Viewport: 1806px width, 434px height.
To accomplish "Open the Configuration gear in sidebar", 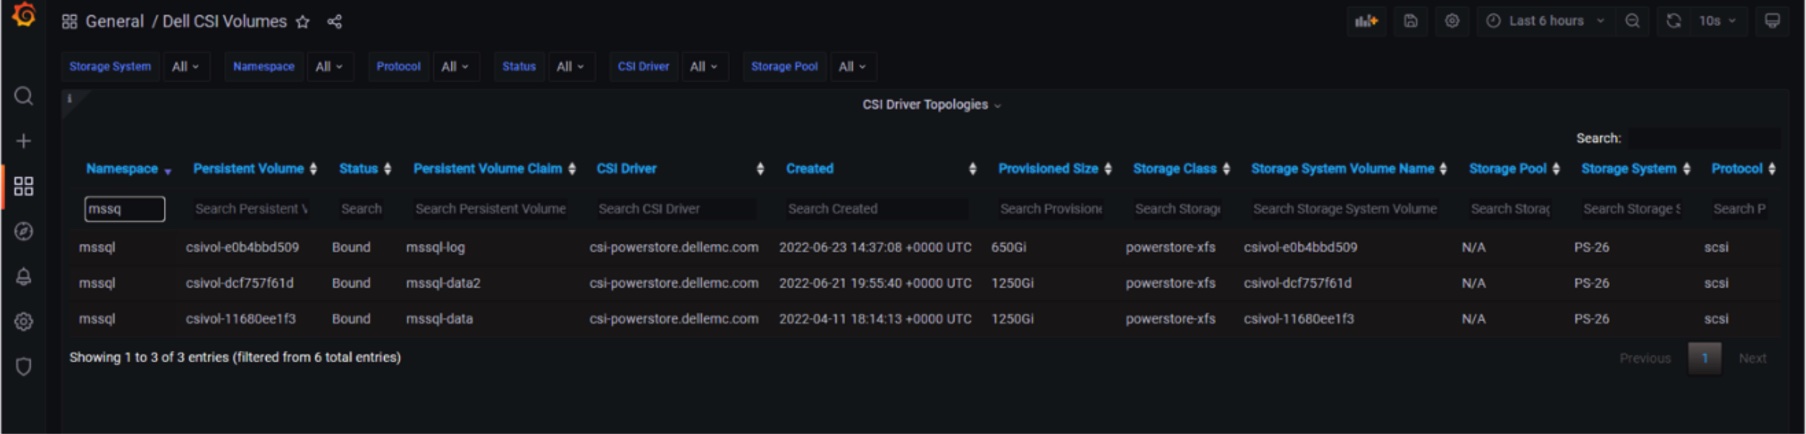I will click(24, 322).
